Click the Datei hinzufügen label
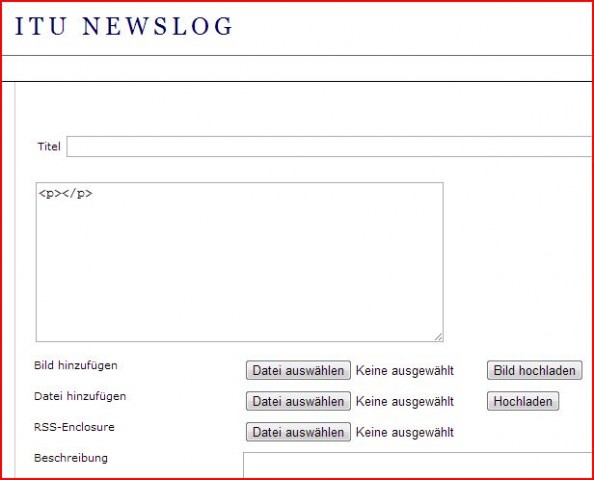594x480 pixels. coord(80,396)
